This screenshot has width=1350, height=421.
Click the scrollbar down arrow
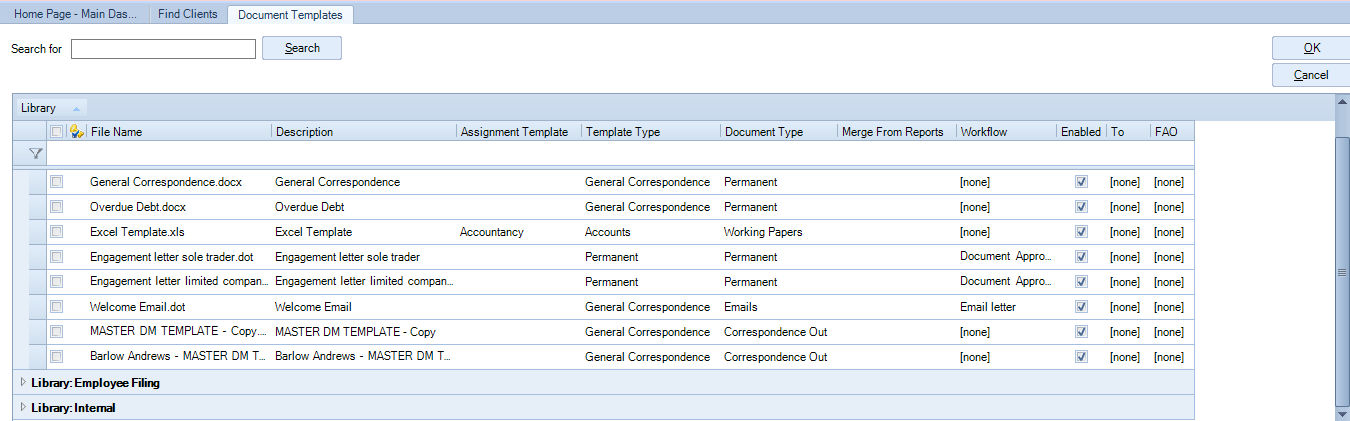[1342, 412]
